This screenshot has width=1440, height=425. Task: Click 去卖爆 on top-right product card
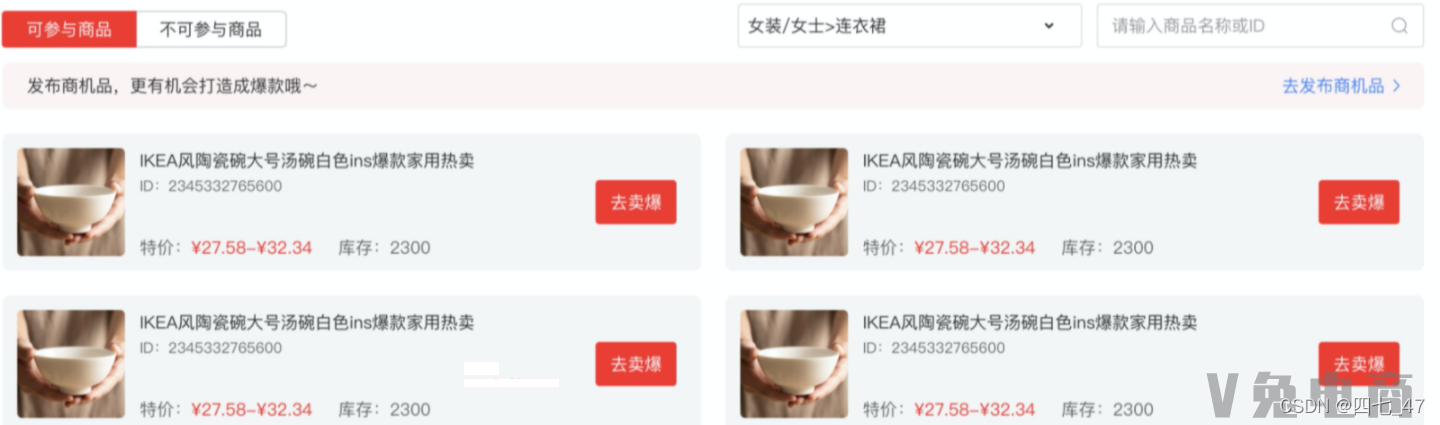click(x=1359, y=202)
